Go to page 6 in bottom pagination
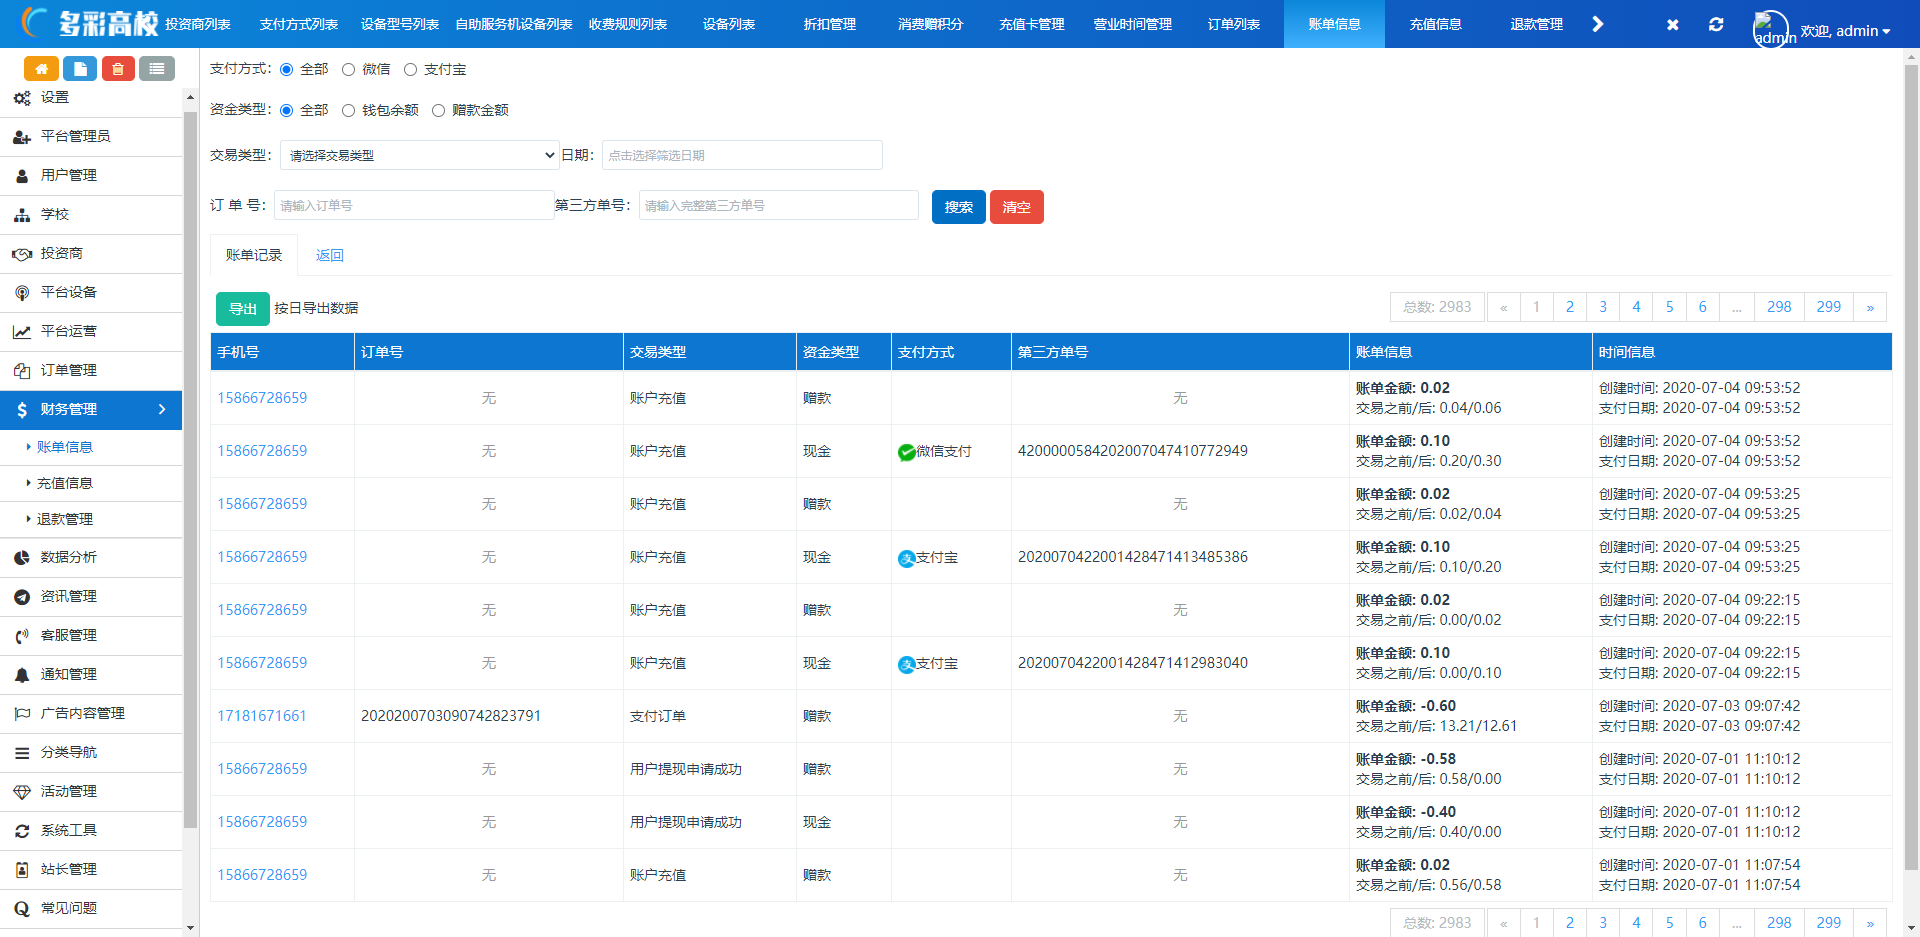 coord(1703,922)
